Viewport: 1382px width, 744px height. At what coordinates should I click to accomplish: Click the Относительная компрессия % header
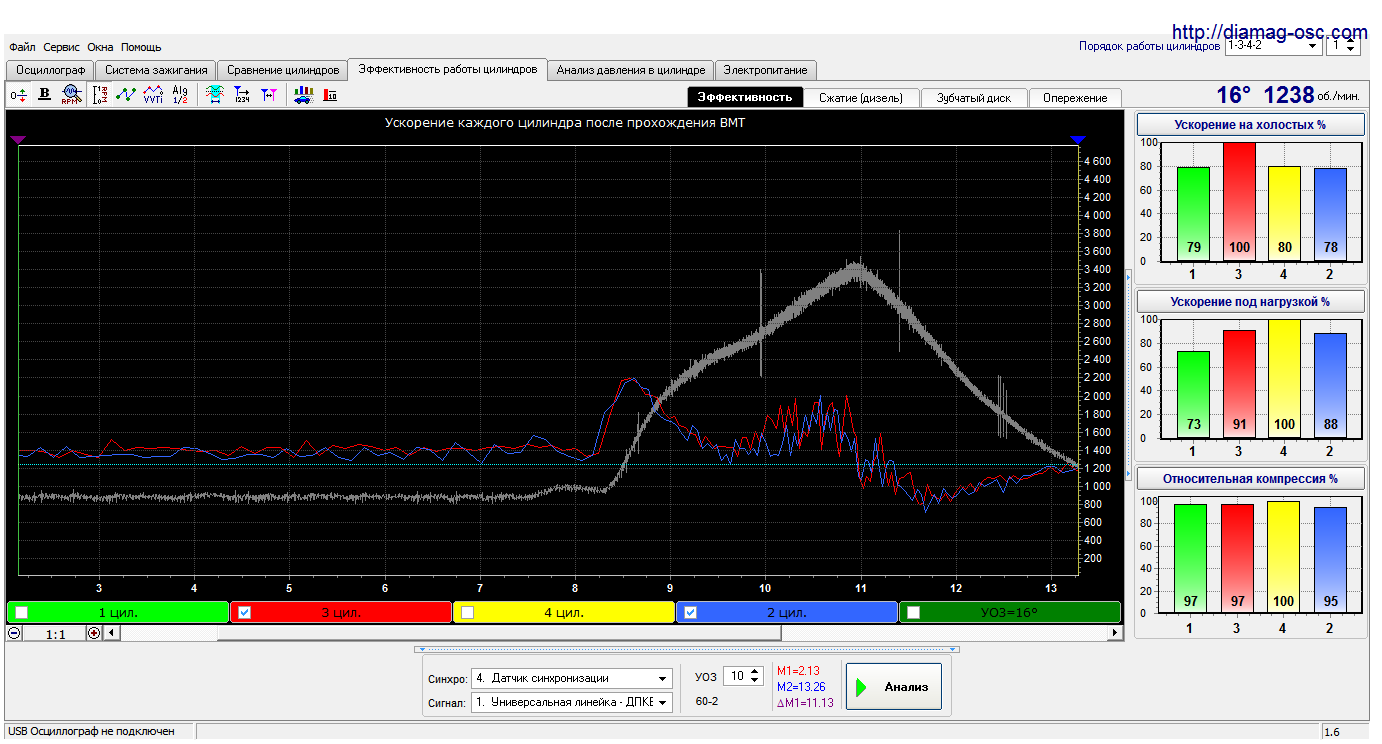[x=1250, y=479]
